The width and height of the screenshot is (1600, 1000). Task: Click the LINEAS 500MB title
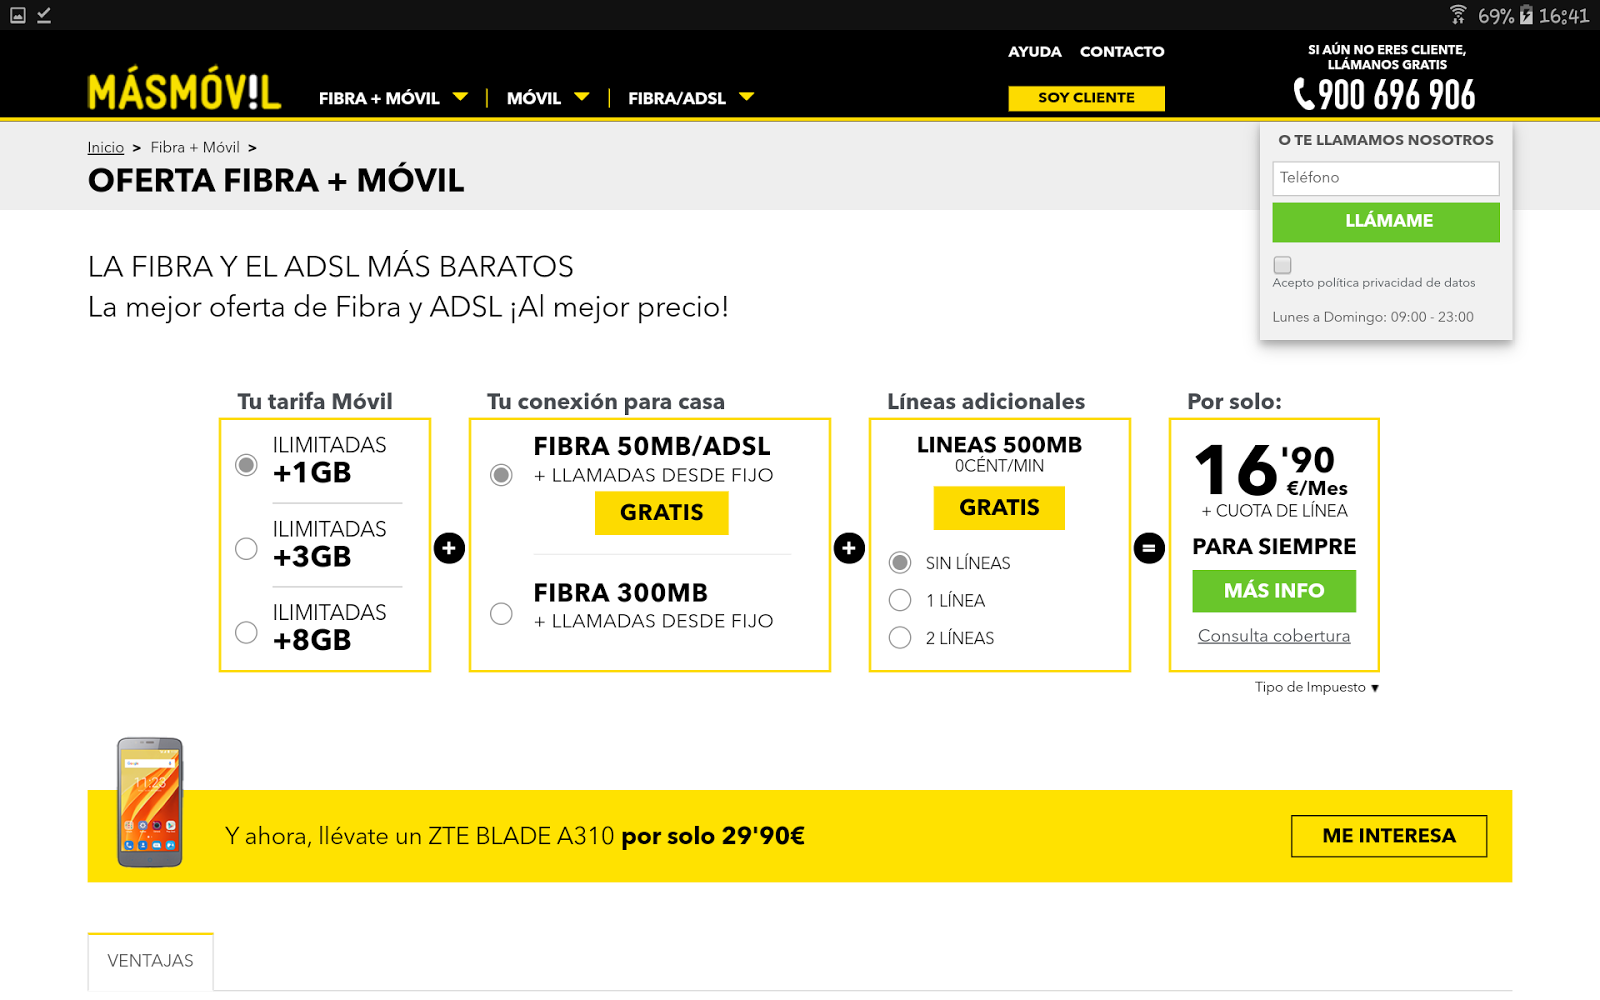999,445
